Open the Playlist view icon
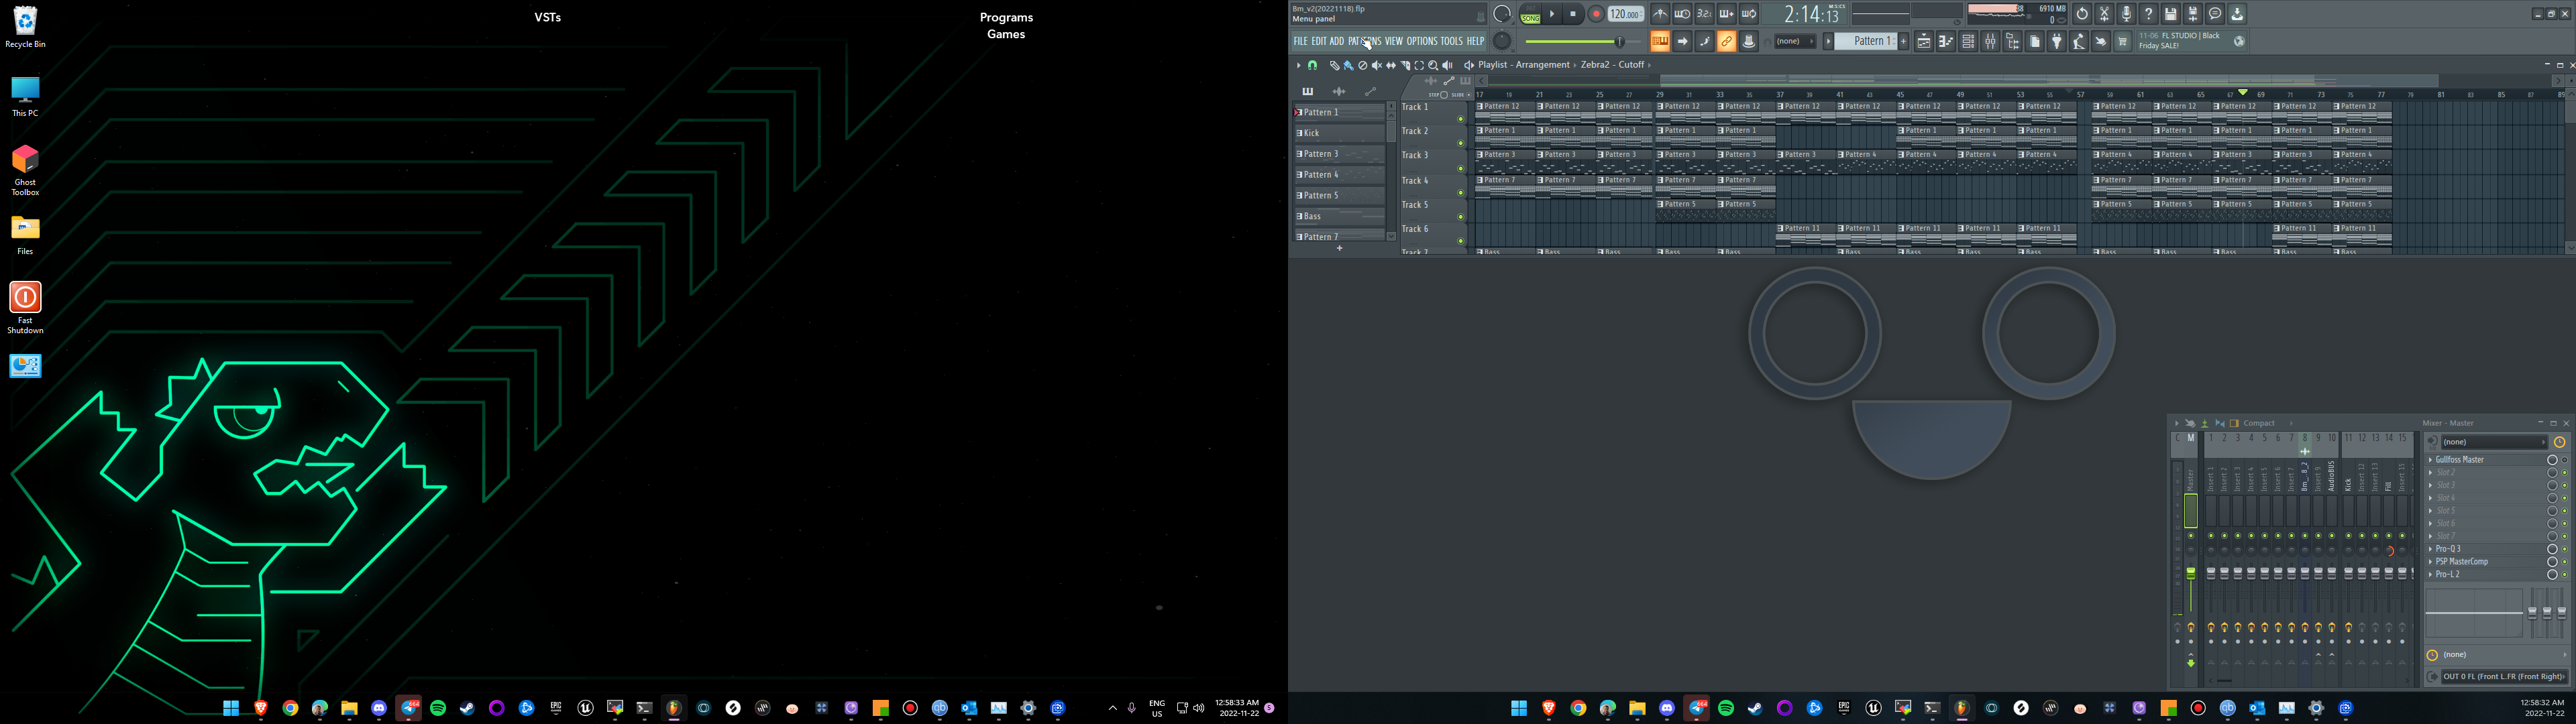The height and width of the screenshot is (724, 2576). tap(1924, 41)
